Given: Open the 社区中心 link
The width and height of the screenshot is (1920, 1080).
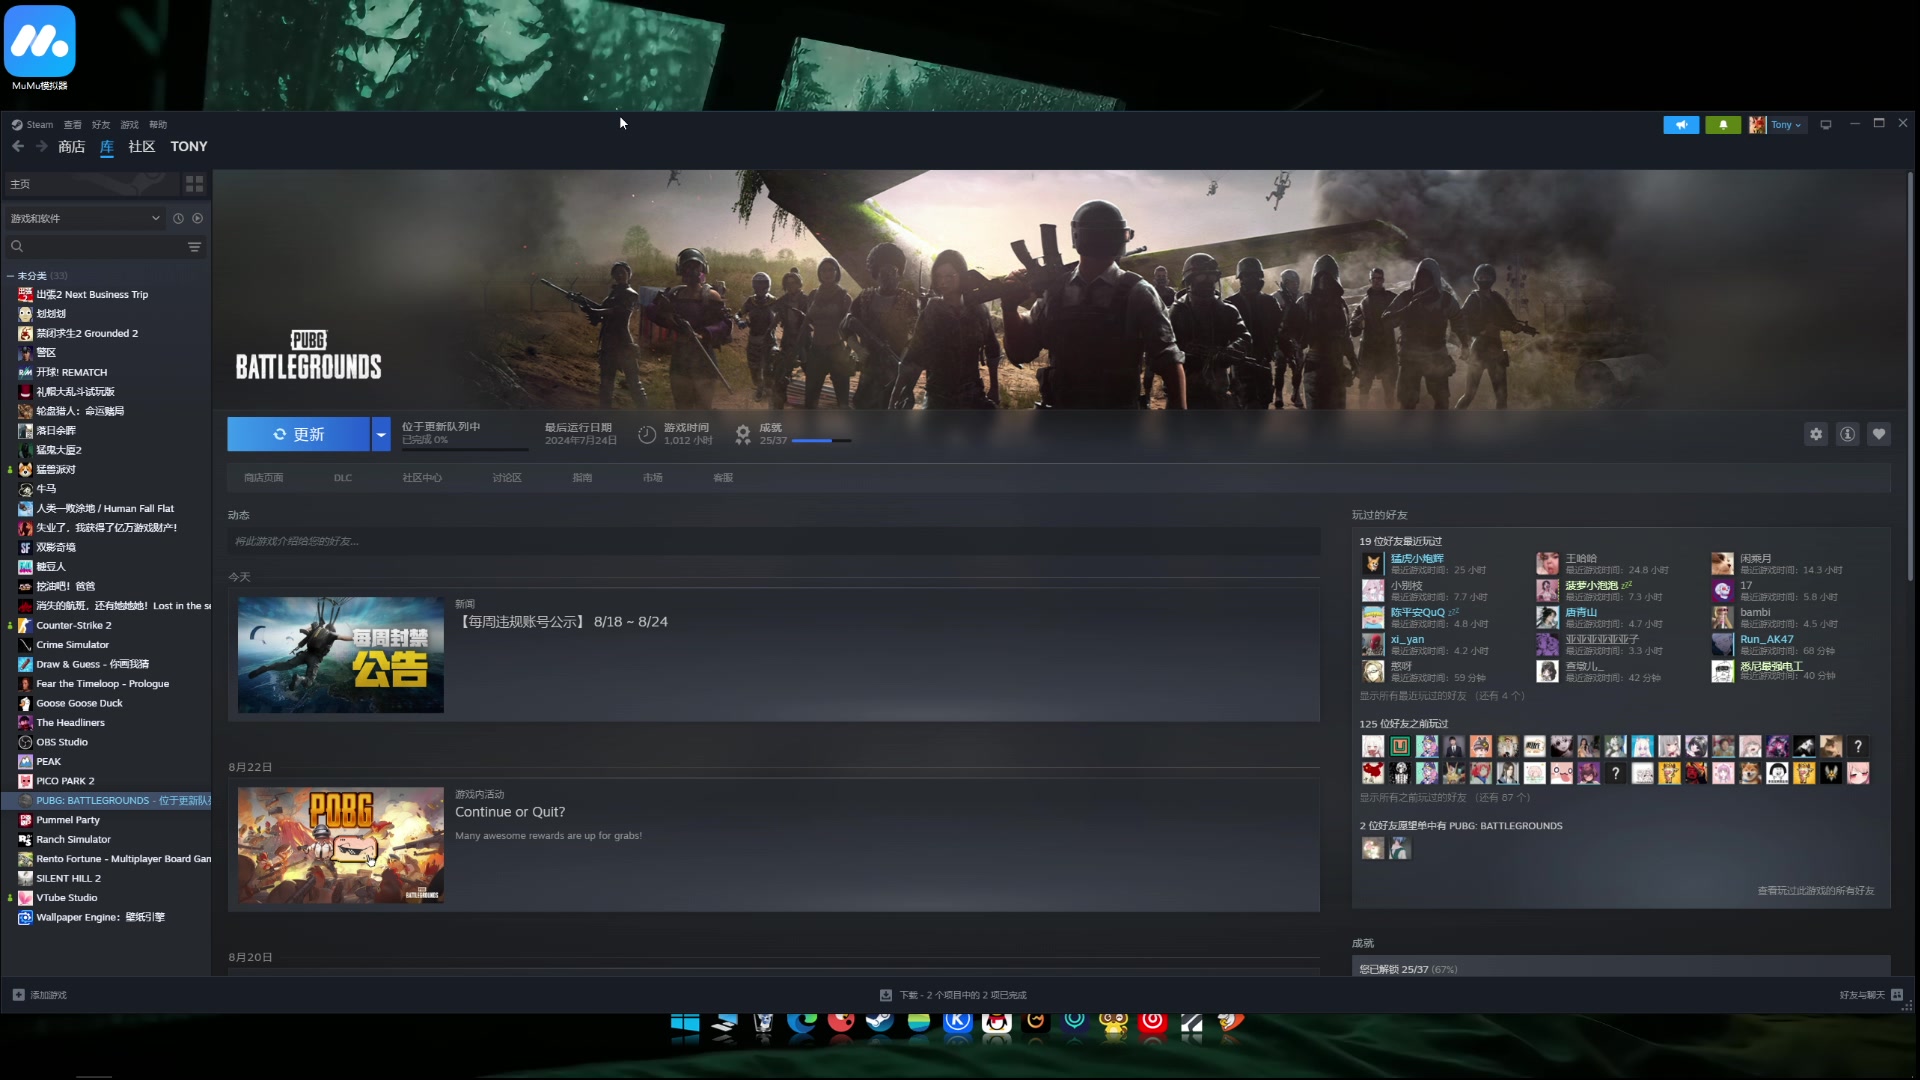Looking at the screenshot, I should pyautogui.click(x=422, y=478).
